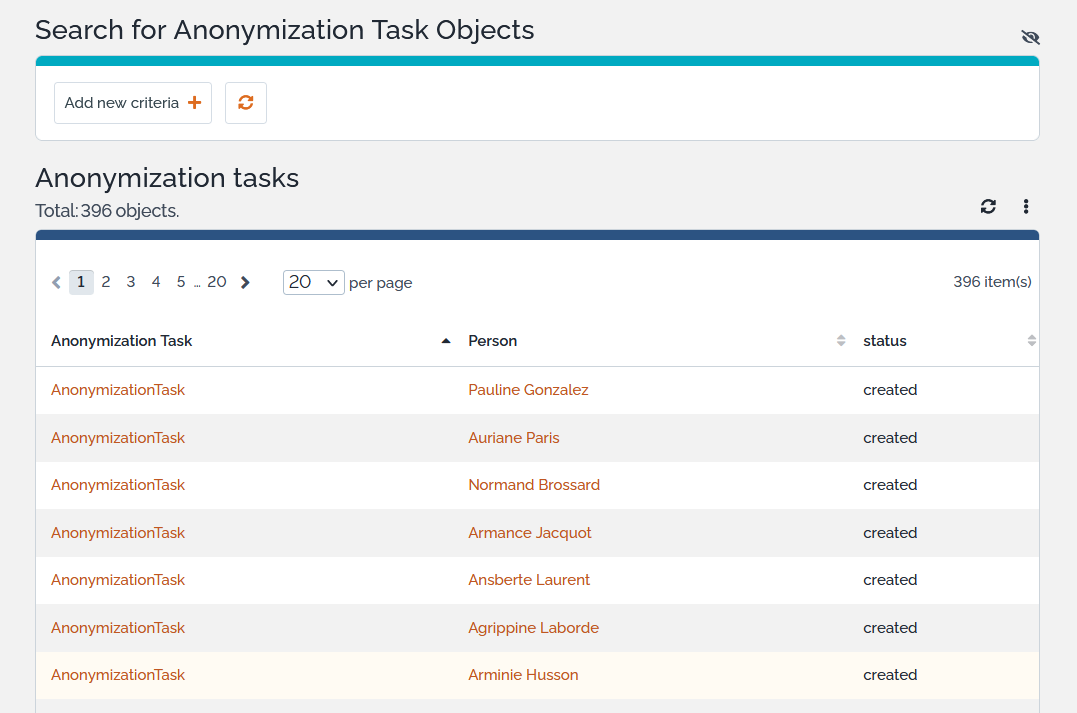Image resolution: width=1077 pixels, height=713 pixels.
Task: Click the Person column sort control
Action: [840, 340]
